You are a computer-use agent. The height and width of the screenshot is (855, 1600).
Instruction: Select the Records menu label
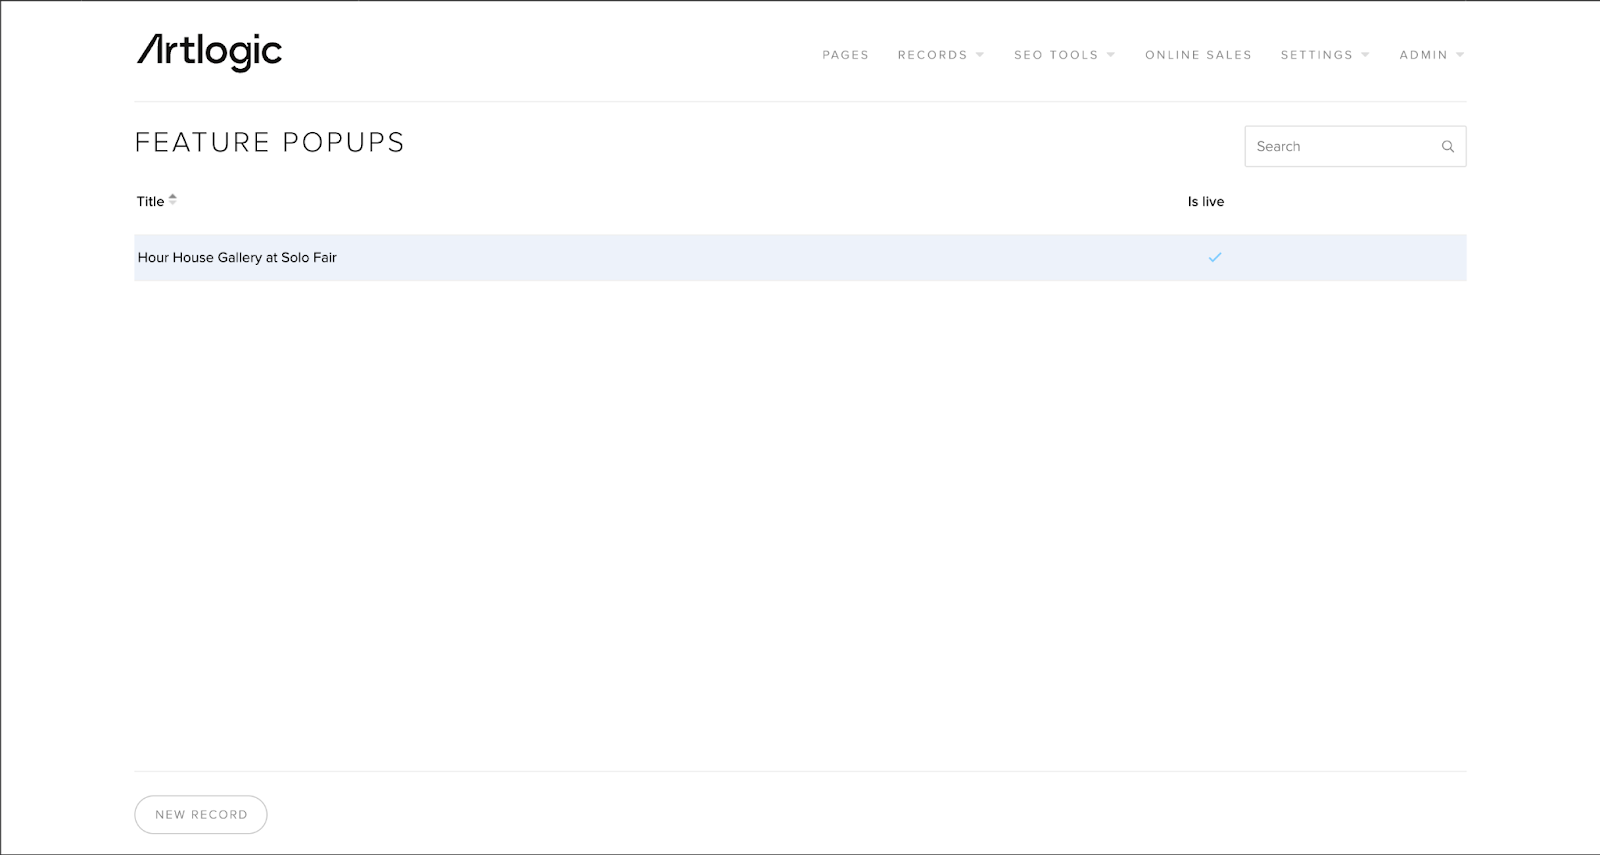[932, 55]
